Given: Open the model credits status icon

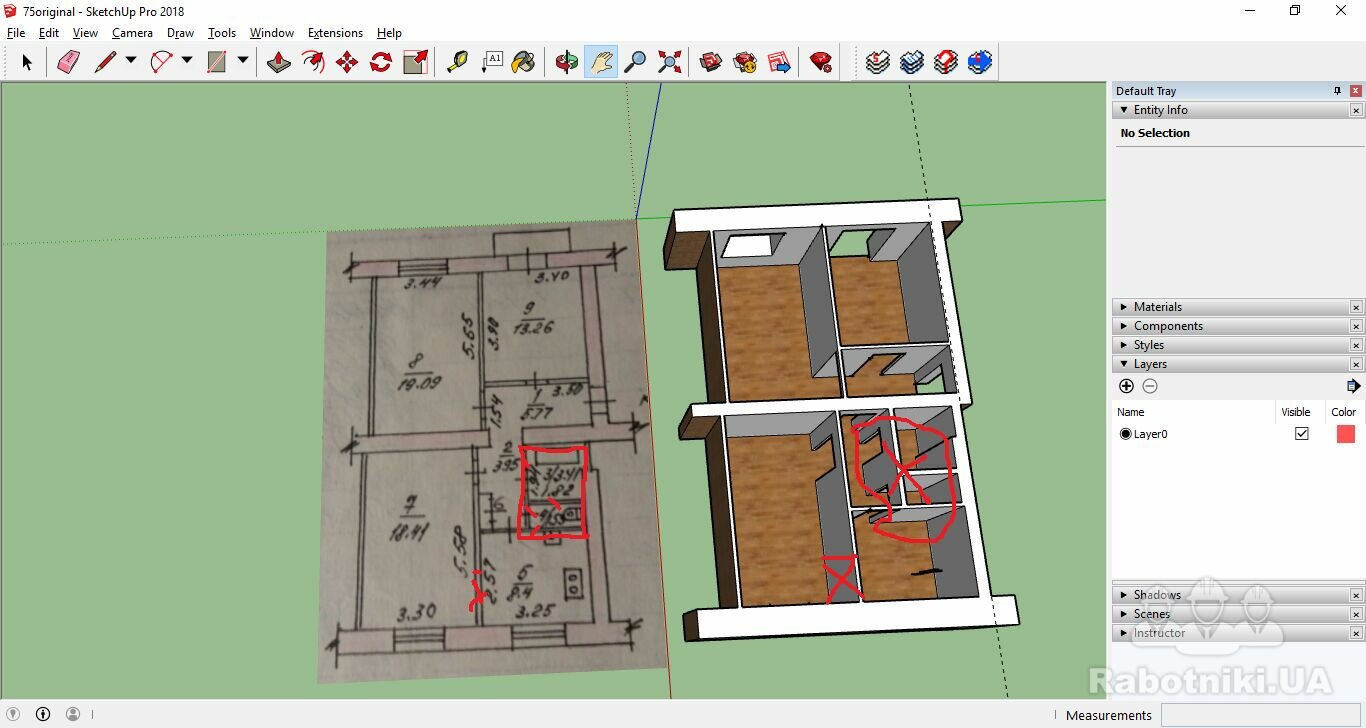Looking at the screenshot, I should click(43, 714).
